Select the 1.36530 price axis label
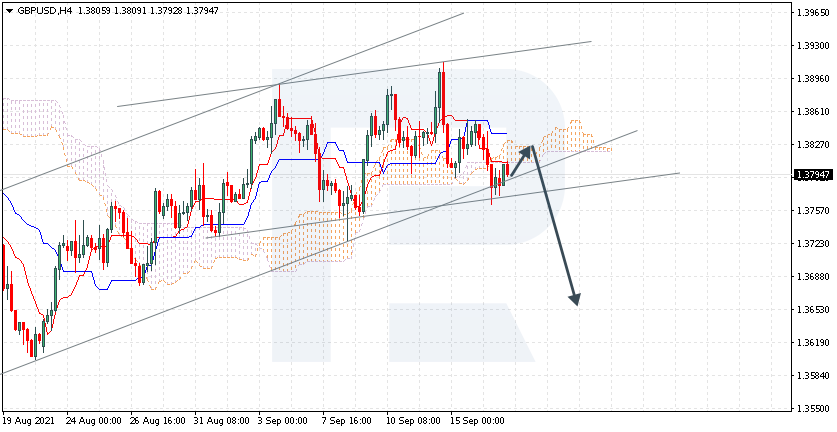The height and width of the screenshot is (432, 837). tap(811, 310)
